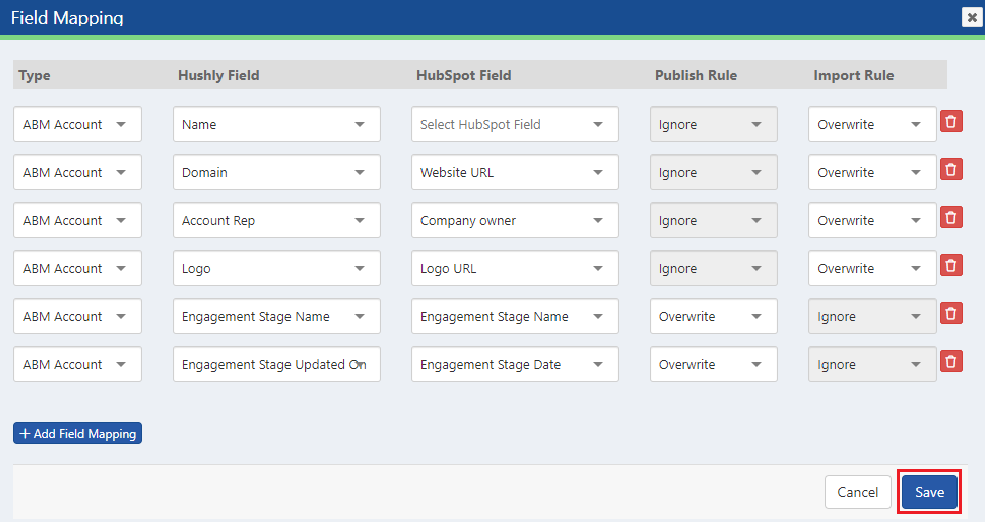Open the Logo Hushly field dropdown
Viewport: 989px width, 522px height.
(277, 268)
